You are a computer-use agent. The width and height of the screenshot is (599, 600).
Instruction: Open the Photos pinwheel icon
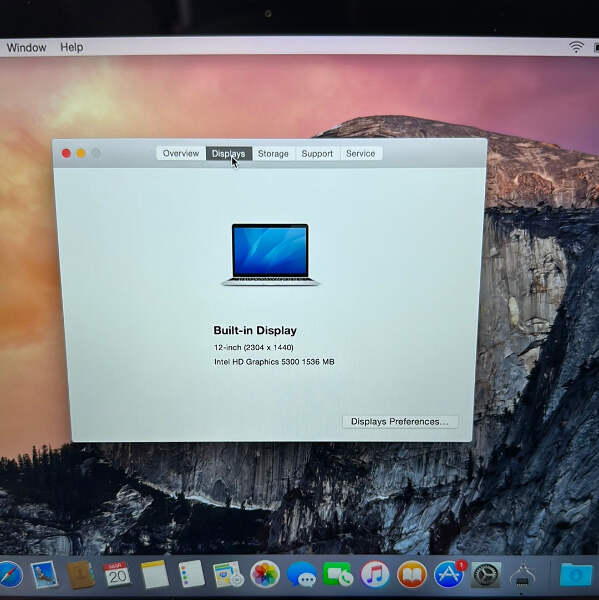(264, 574)
